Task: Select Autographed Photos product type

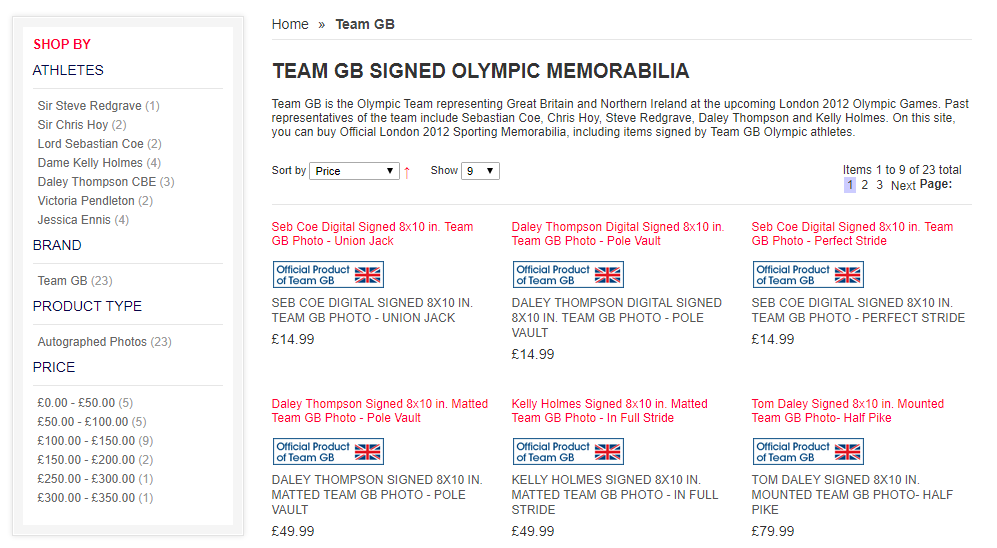Action: [92, 342]
